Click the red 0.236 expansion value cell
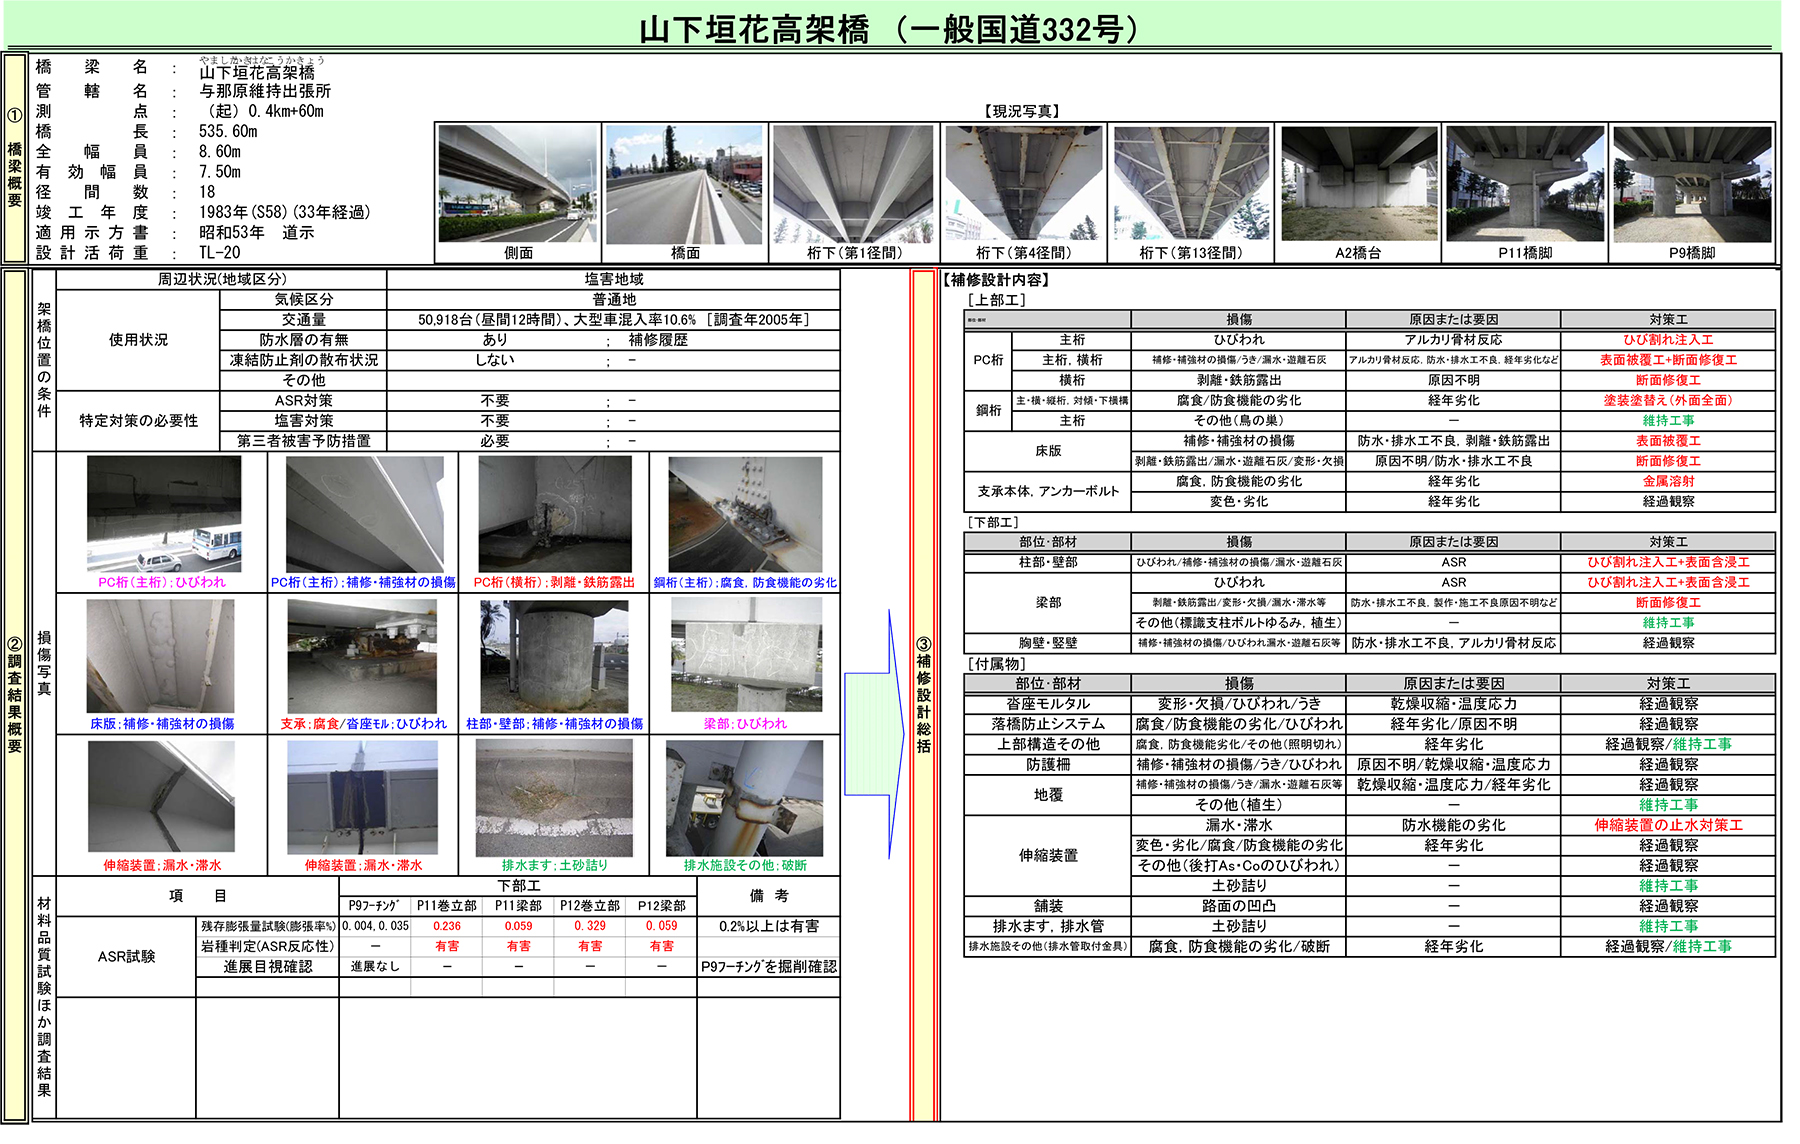Image resolution: width=1800 pixels, height=1144 pixels. 446,926
